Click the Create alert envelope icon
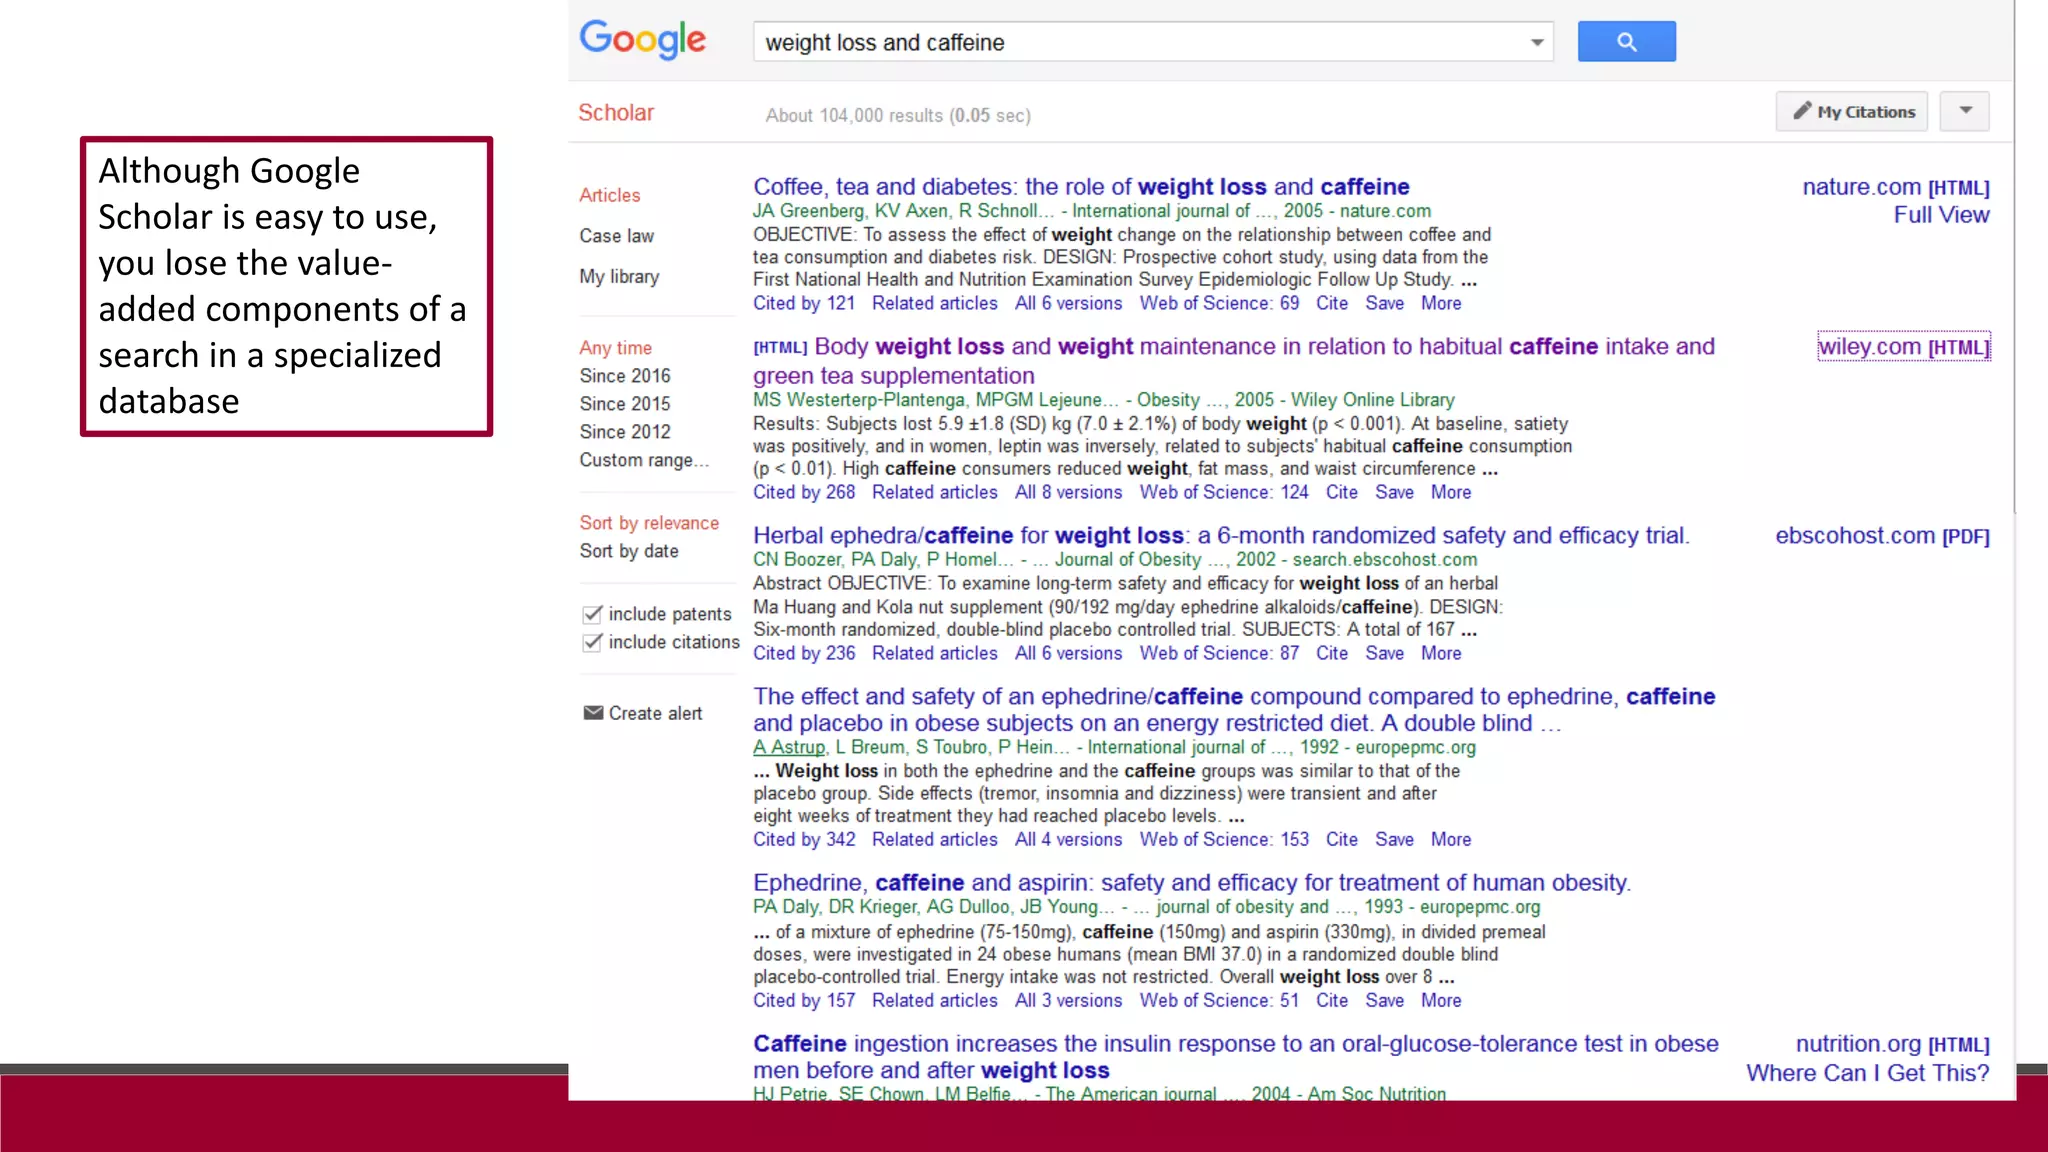 tap(593, 713)
